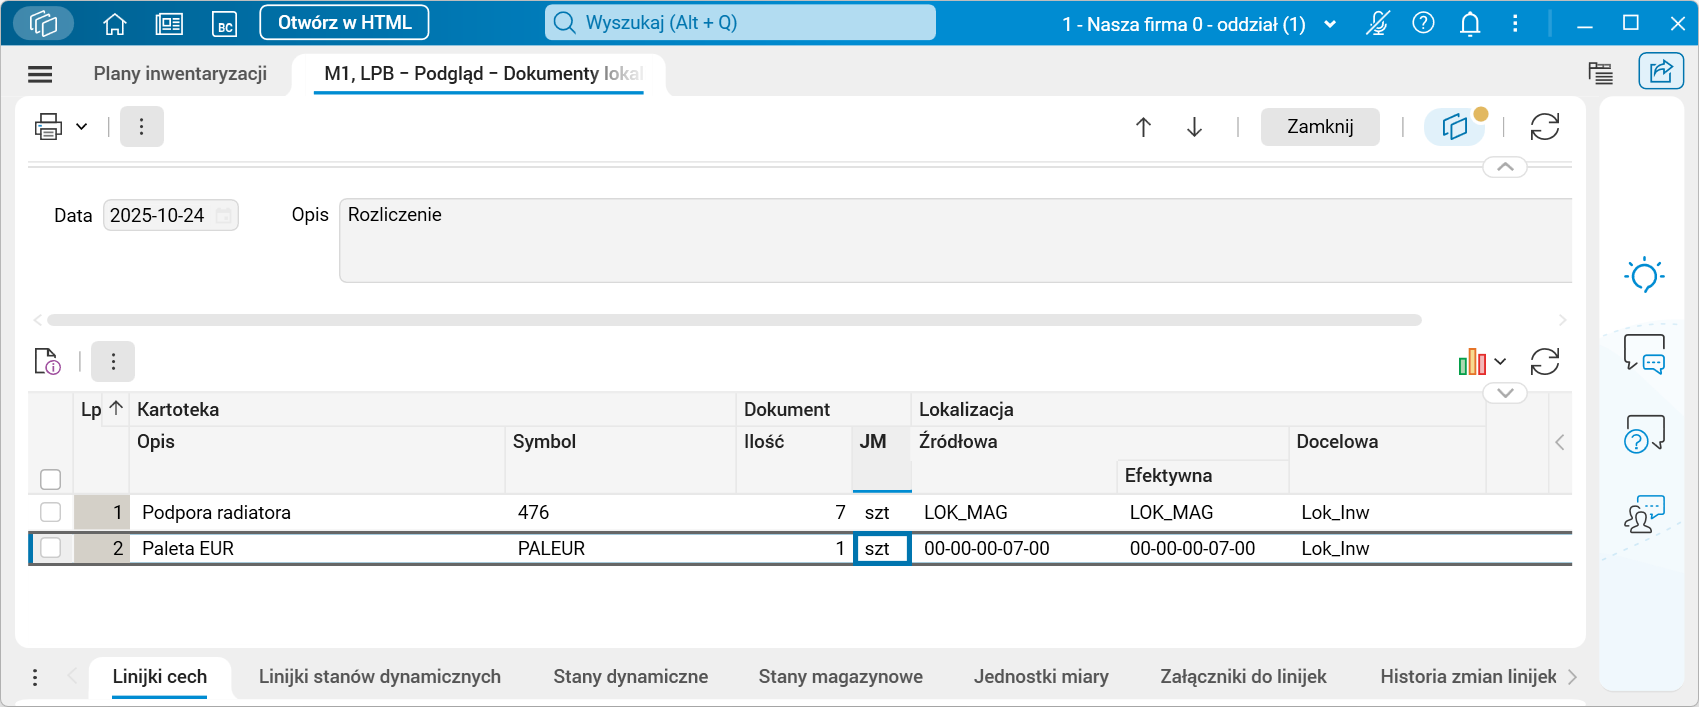The image size is (1699, 707).
Task: Click the list view icon near share button
Action: (x=1600, y=73)
